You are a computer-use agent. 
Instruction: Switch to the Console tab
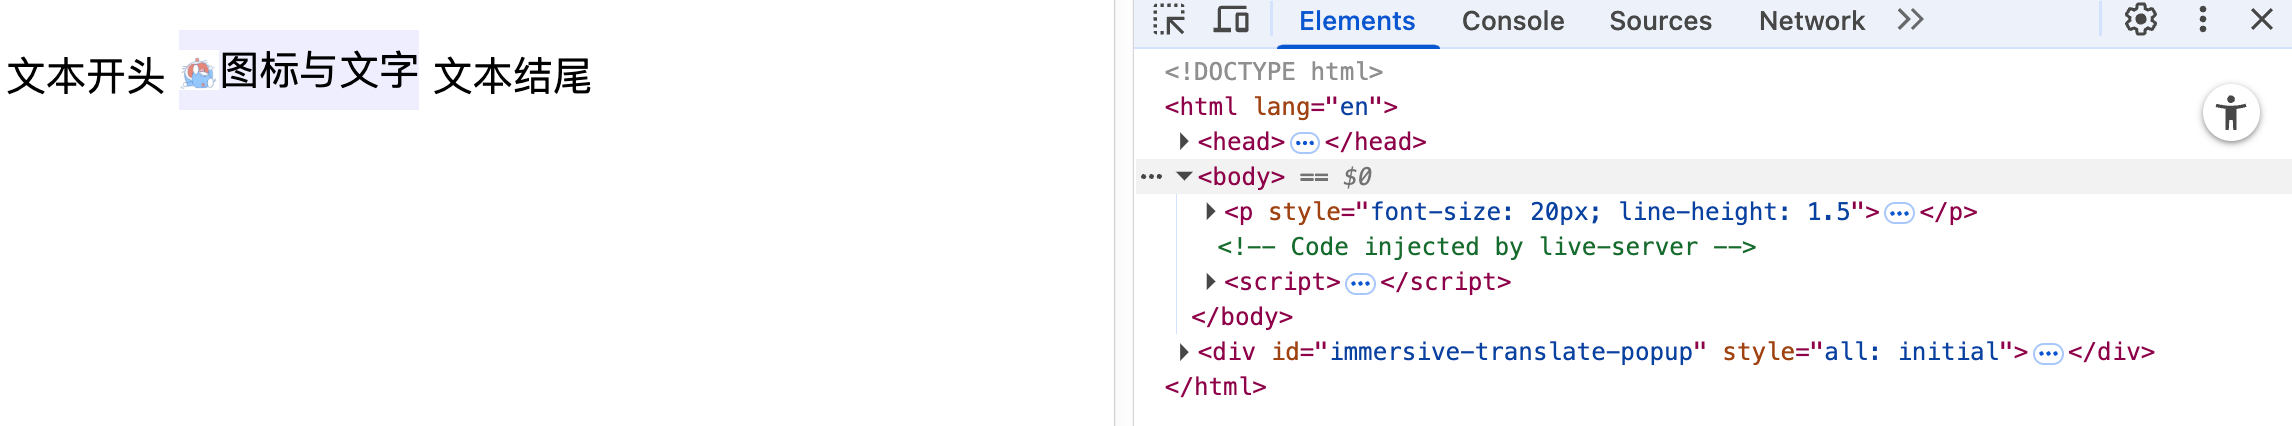[x=1513, y=21]
